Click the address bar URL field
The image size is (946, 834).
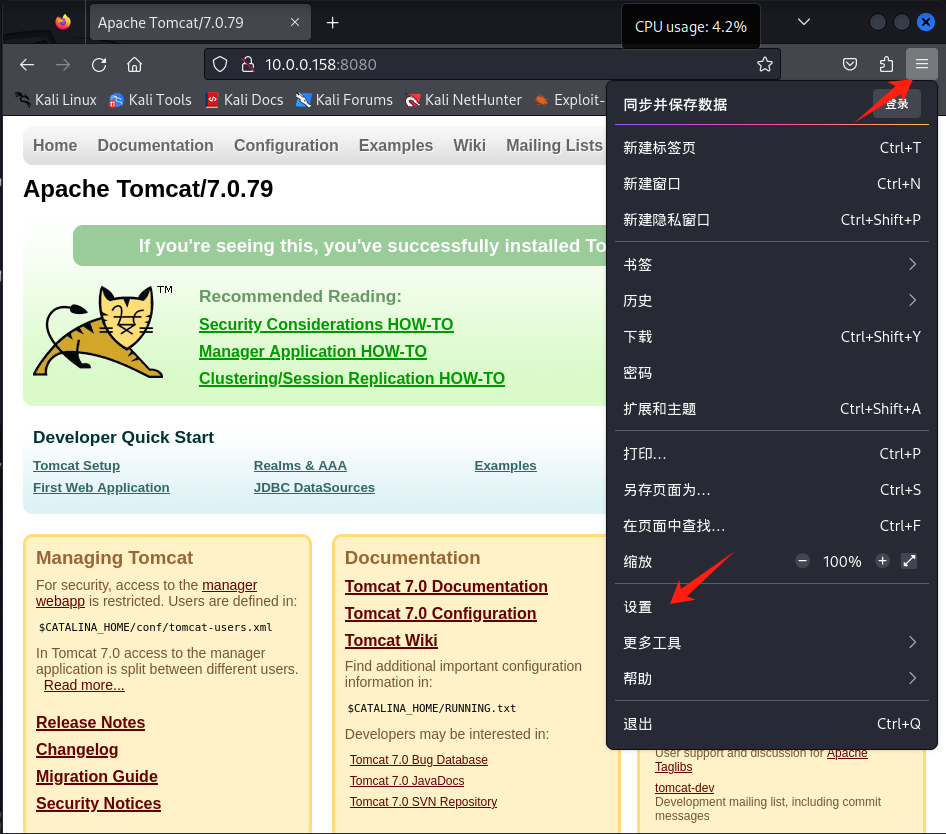pos(492,65)
